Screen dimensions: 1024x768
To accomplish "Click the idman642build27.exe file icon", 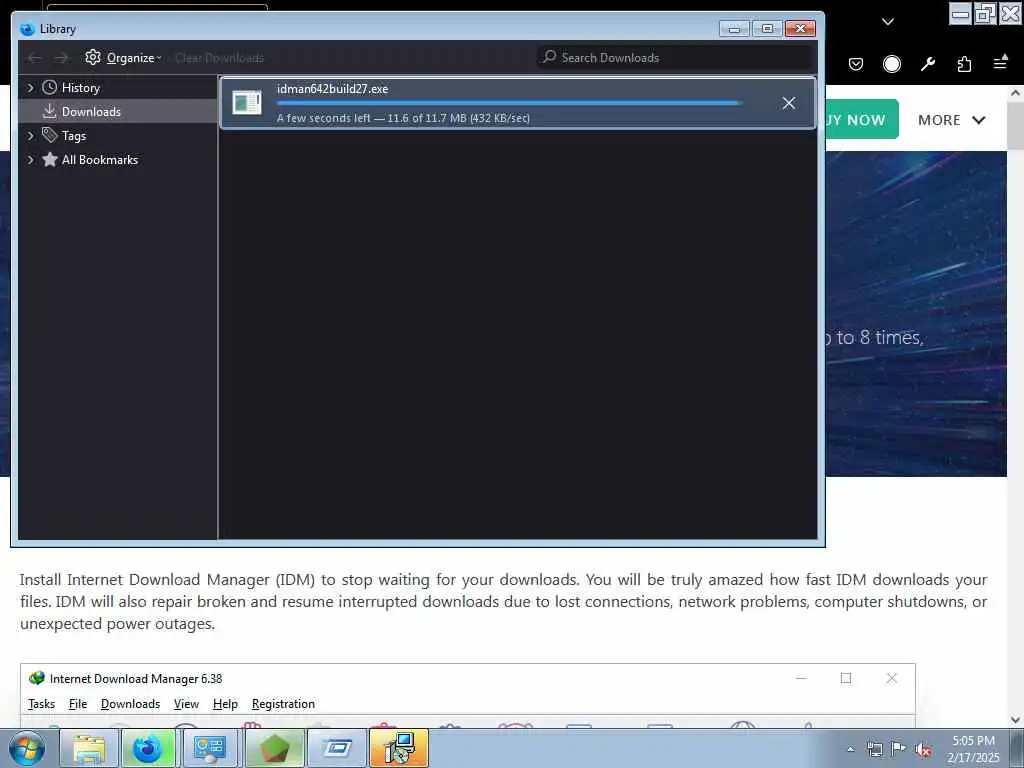I will 247,103.
